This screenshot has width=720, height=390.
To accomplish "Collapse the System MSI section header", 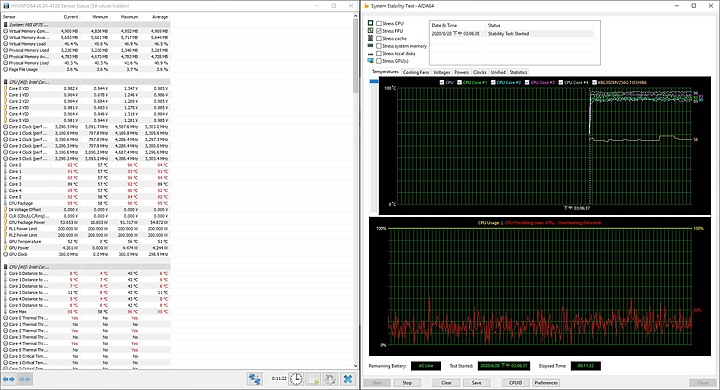I will [87, 24].
